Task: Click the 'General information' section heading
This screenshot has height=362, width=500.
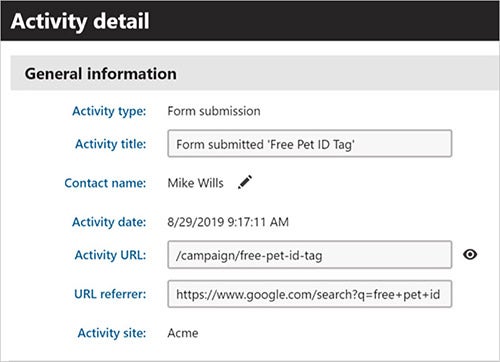Action: pos(101,74)
